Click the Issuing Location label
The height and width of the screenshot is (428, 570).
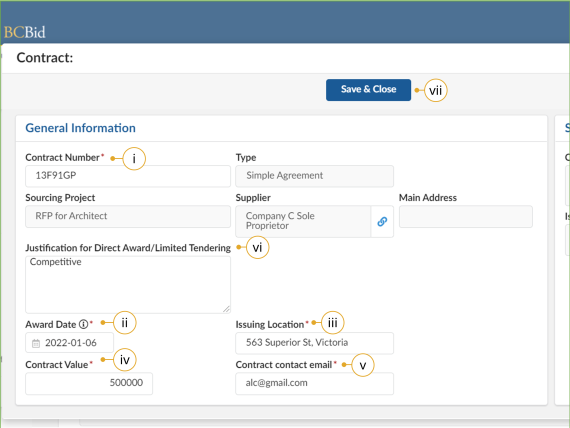(270, 324)
